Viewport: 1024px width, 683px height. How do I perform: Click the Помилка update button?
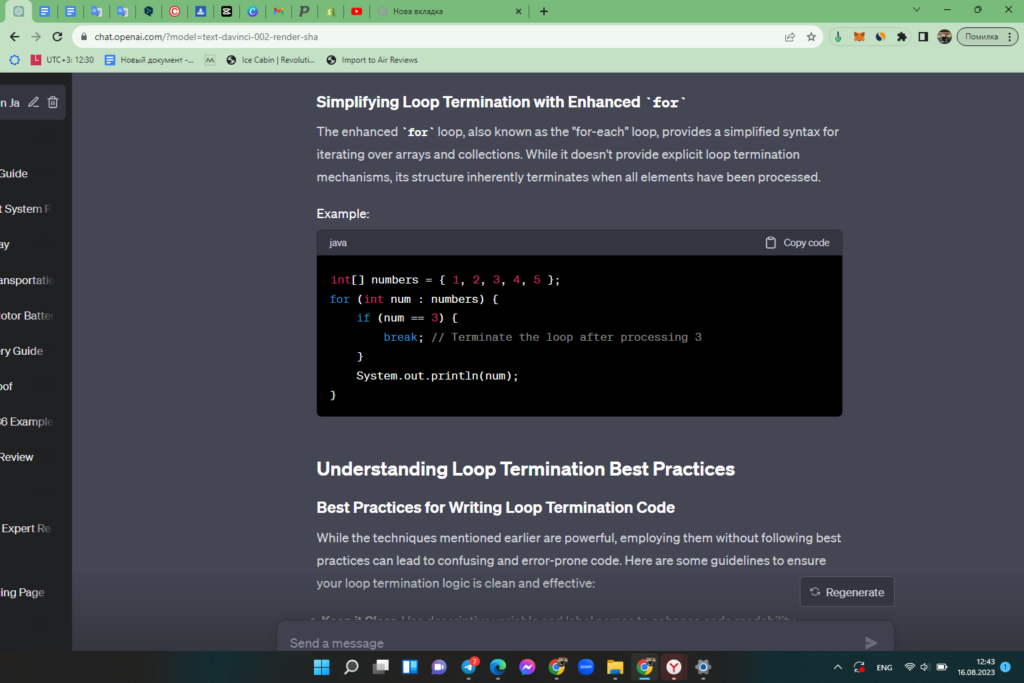(987, 37)
